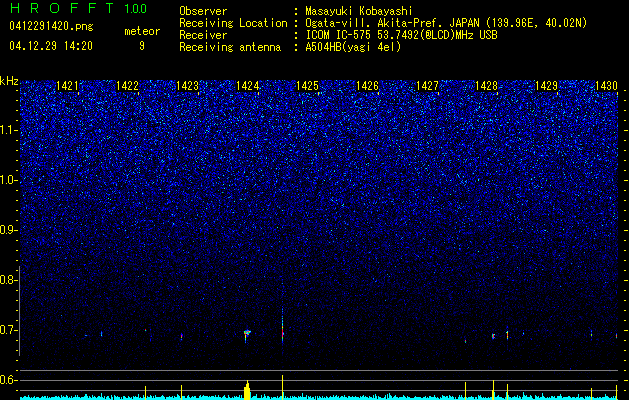
Task: Select the meteor count value 9
Action: coord(142,46)
